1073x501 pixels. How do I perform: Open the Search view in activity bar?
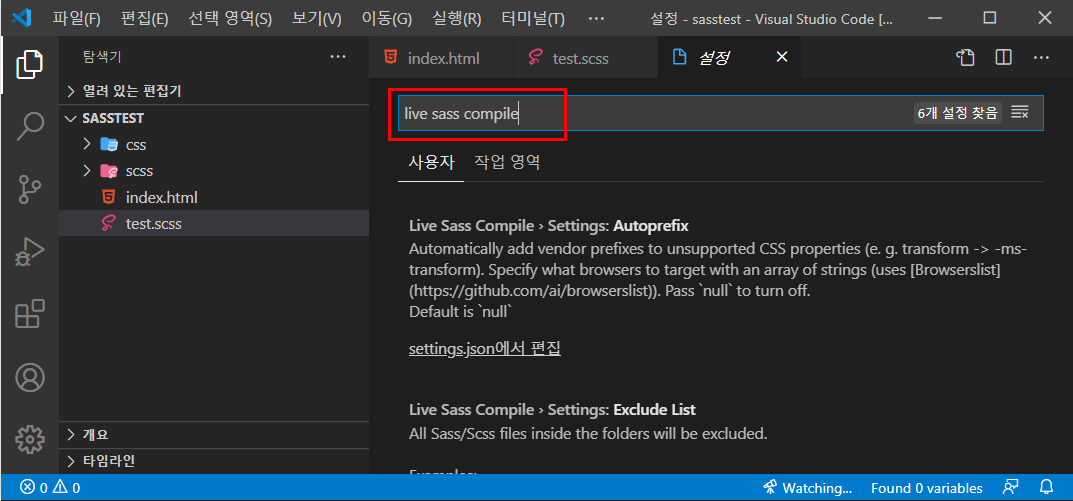[29, 125]
